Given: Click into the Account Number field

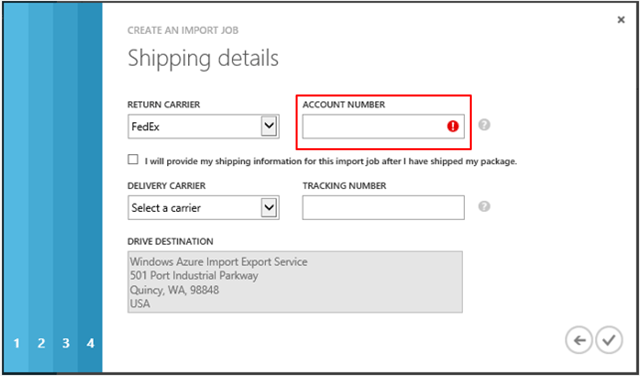Looking at the screenshot, I should (x=383, y=127).
